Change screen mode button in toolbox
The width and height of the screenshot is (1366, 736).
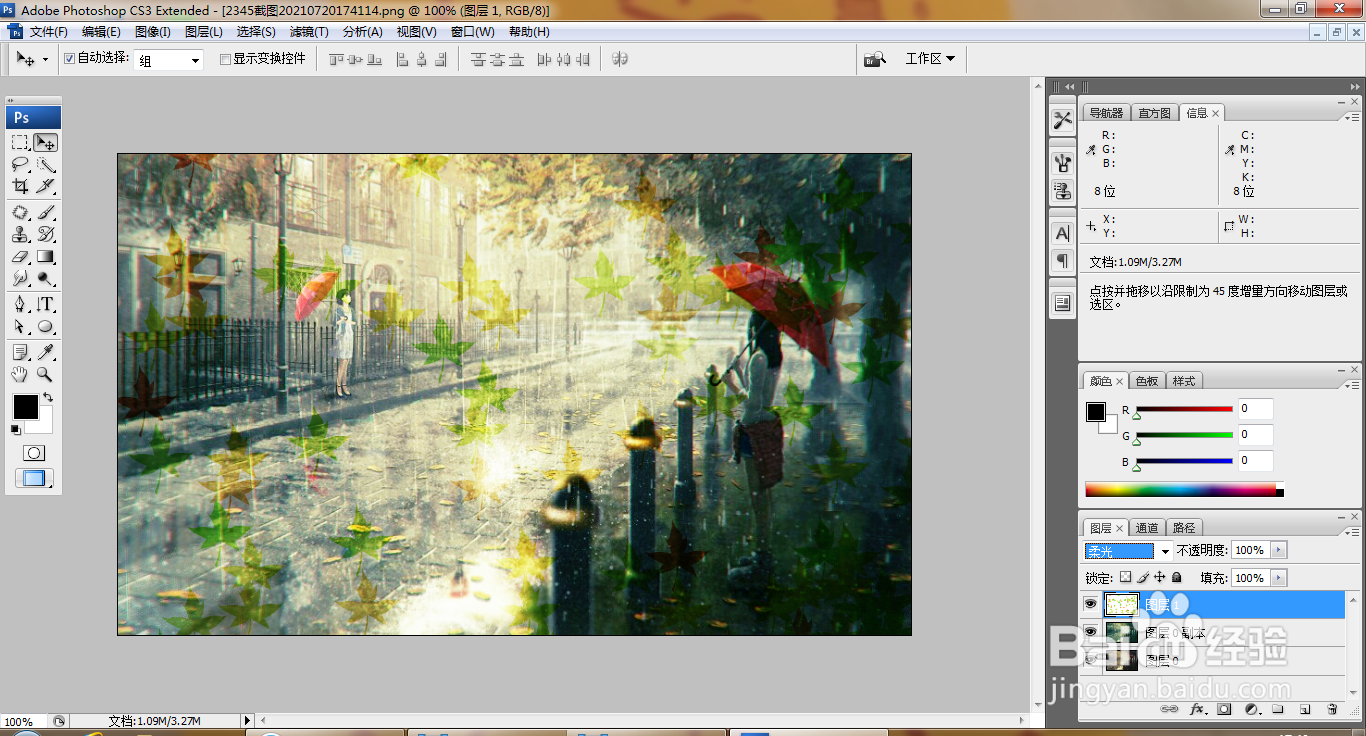click(34, 478)
